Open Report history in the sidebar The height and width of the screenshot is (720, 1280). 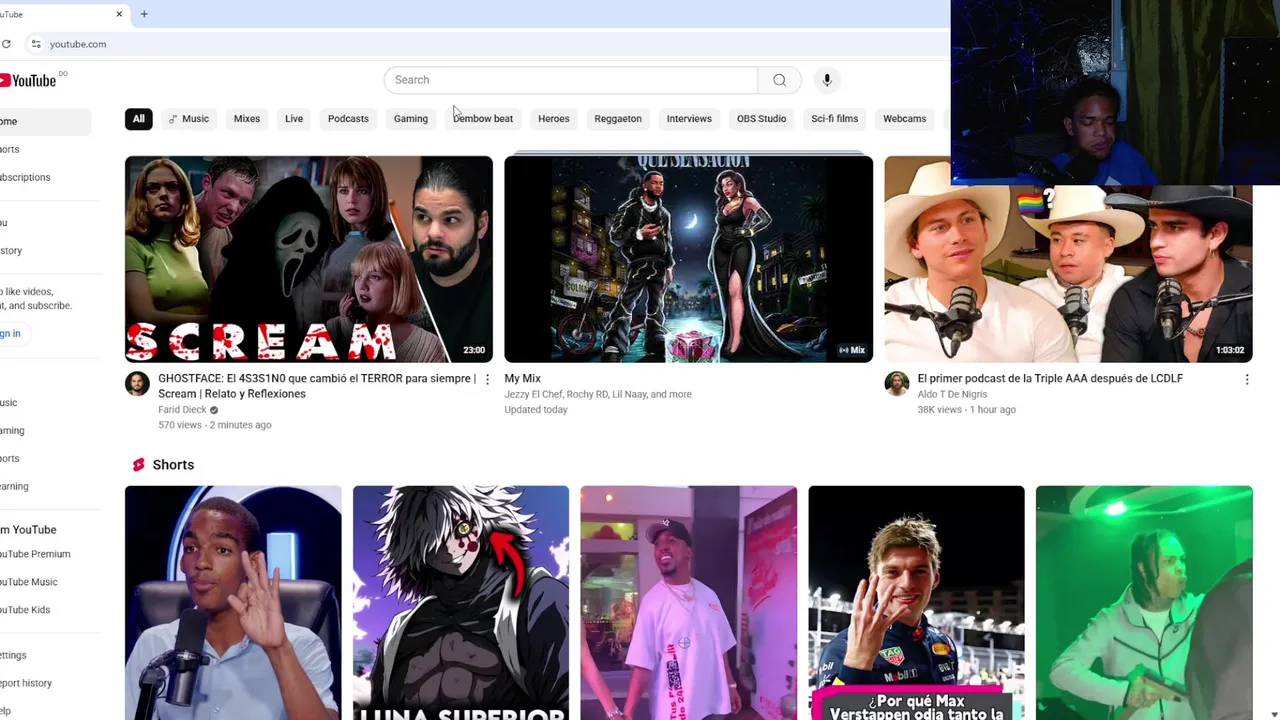[x=45, y=684]
